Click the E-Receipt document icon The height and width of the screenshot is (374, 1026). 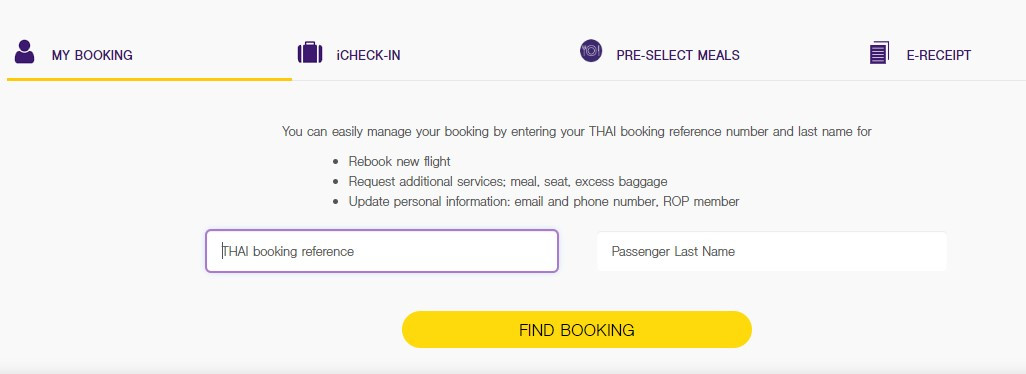(x=879, y=53)
